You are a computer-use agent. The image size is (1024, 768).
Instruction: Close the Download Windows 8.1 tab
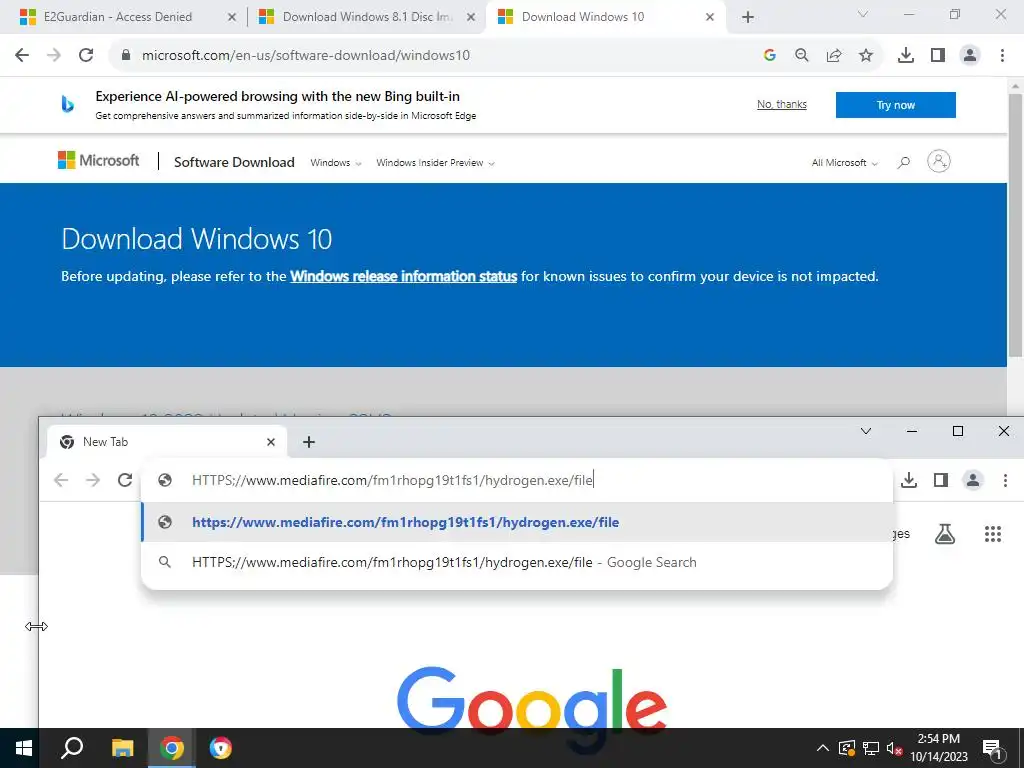pos(470,18)
